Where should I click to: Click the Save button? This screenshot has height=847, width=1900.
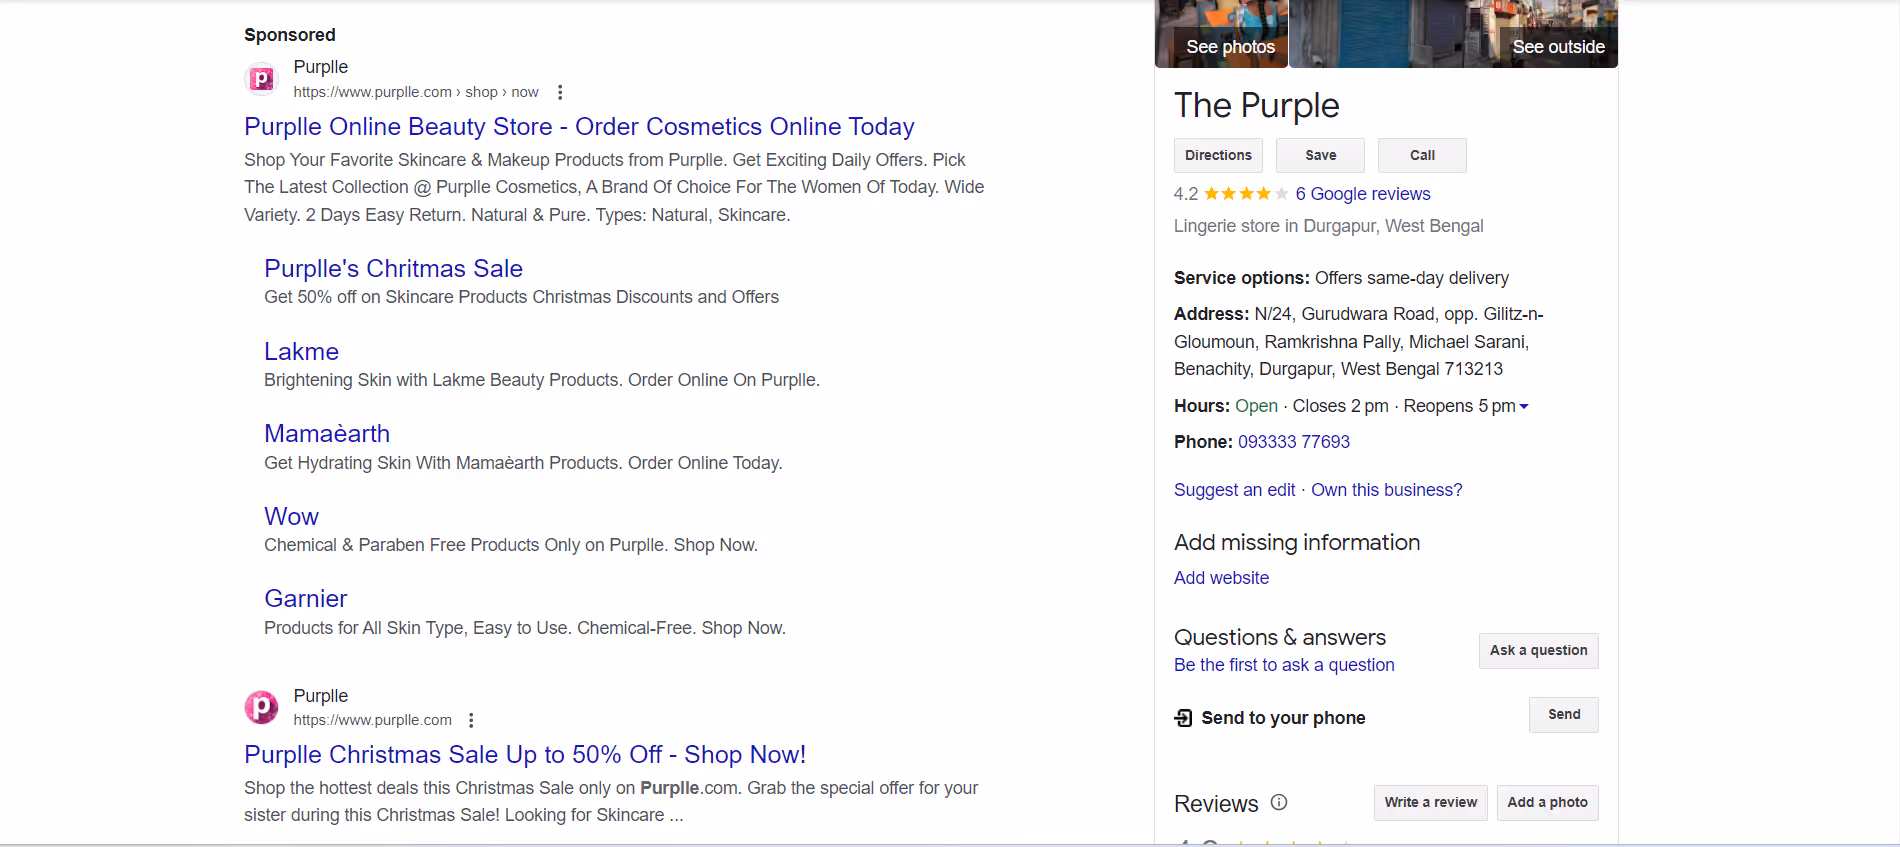tap(1320, 155)
